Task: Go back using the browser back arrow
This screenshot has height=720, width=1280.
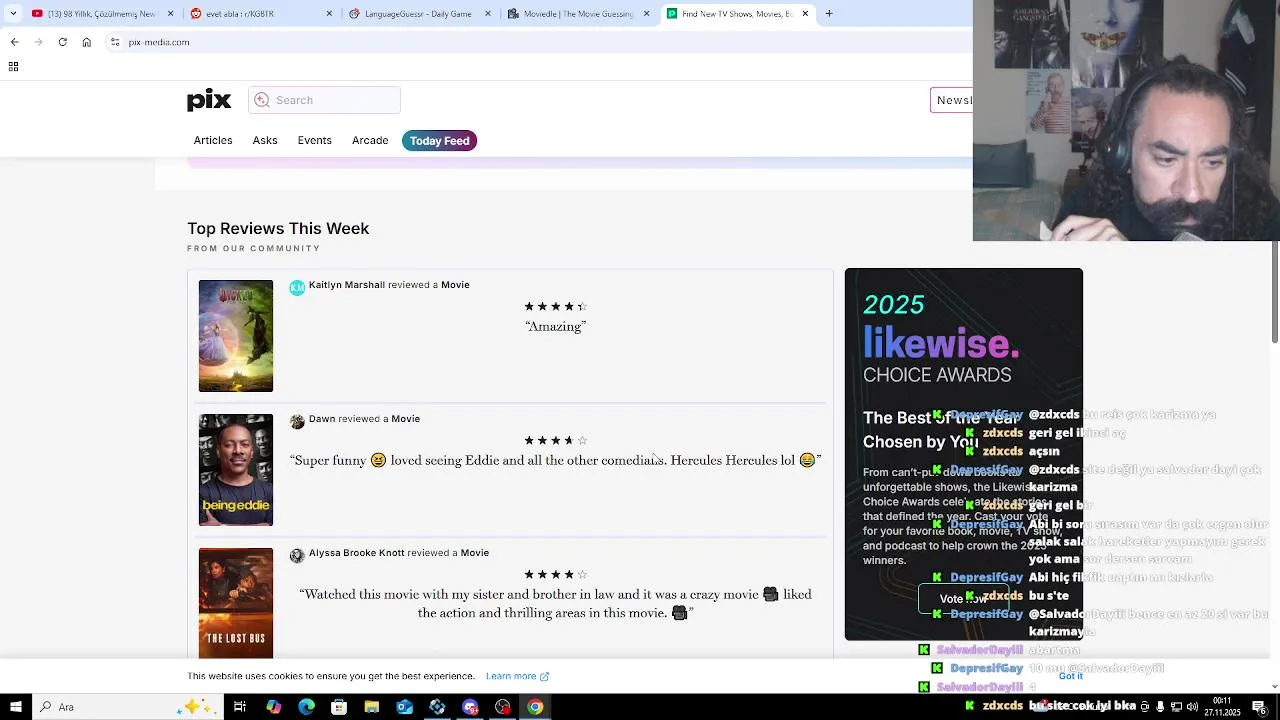Action: click(14, 42)
